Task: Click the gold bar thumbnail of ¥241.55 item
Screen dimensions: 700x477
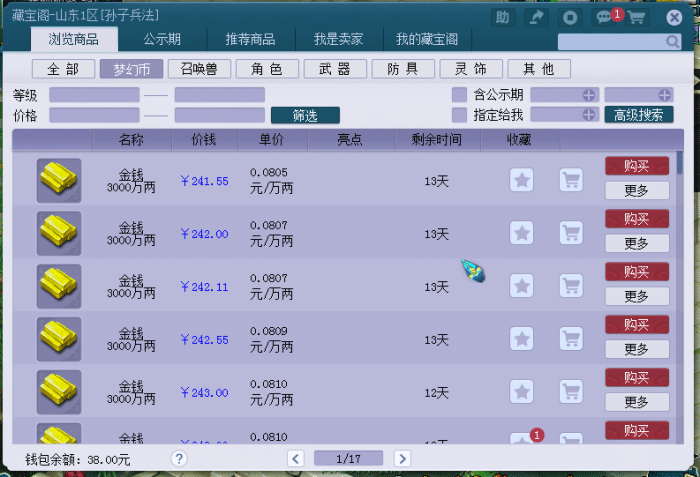Action: [59, 180]
